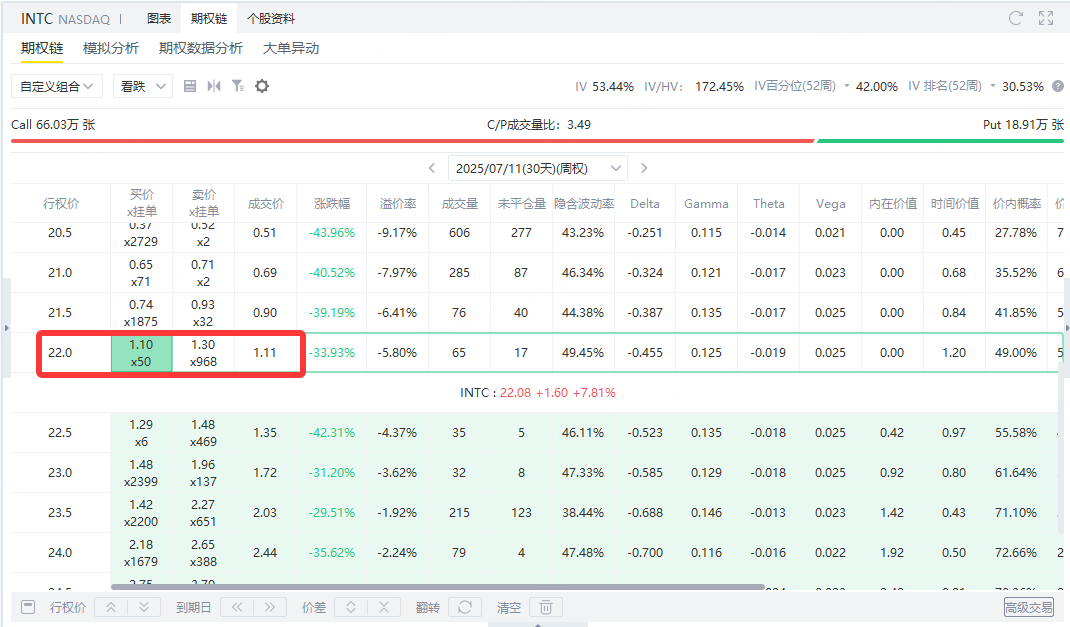Expand the IV排名(52周) dropdown arrow
Image resolution: width=1070 pixels, height=627 pixels.
(993, 86)
